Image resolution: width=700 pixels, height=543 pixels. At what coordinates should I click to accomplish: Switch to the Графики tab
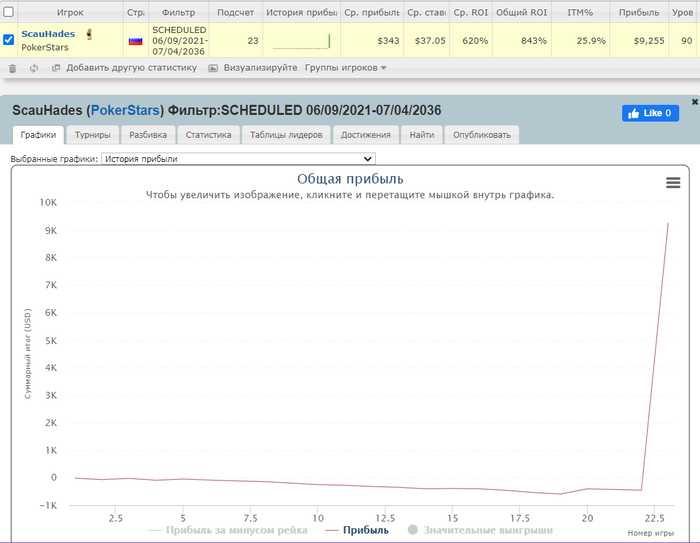point(38,135)
